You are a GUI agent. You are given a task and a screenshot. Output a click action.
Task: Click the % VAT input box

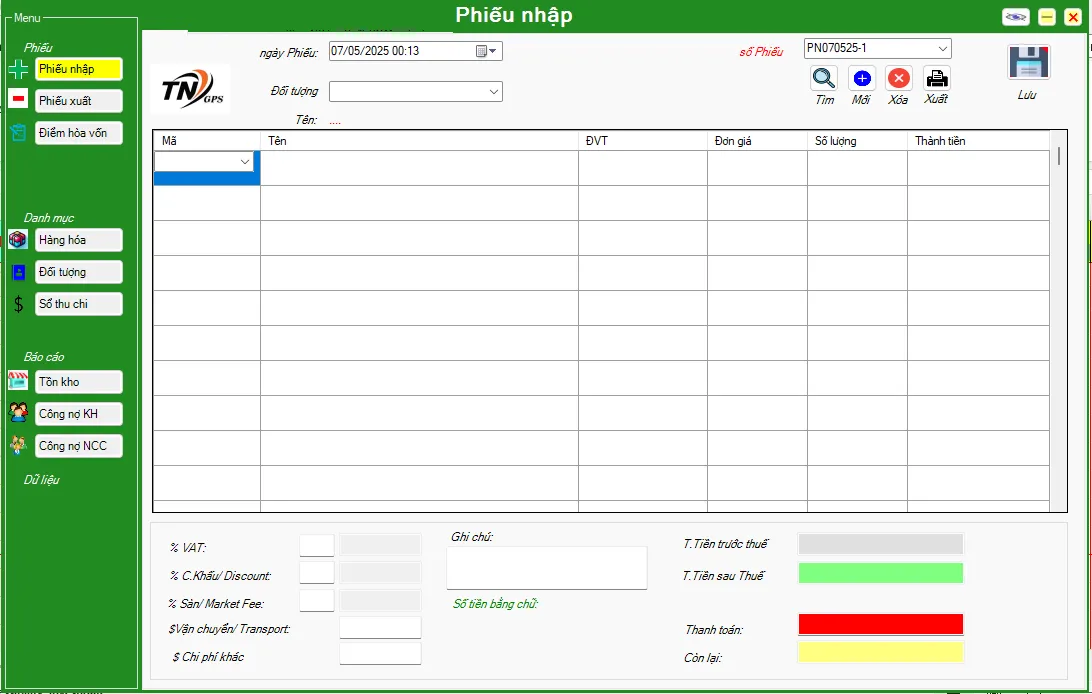coord(317,545)
